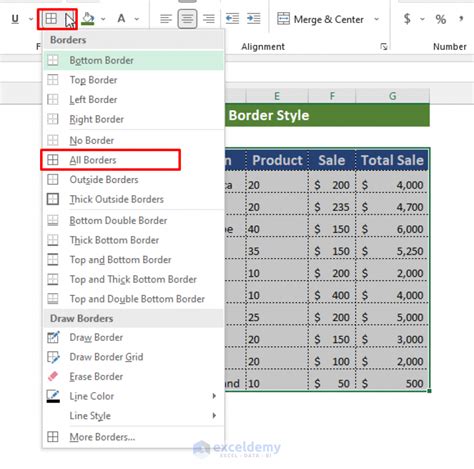474x469 pixels.
Task: Click the Borders grid icon in ribbon
Action: tap(51, 19)
